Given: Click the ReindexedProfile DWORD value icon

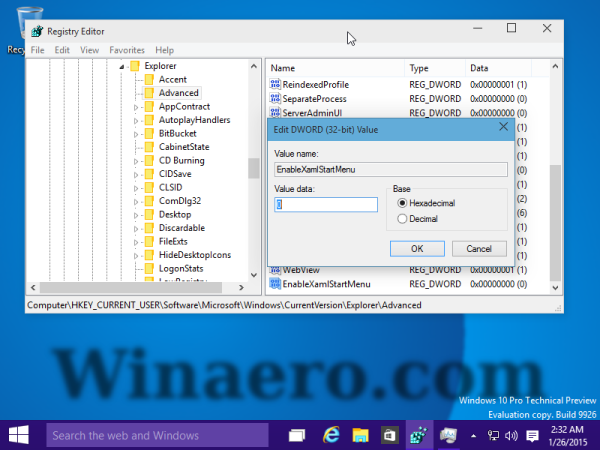Looking at the screenshot, I should tap(275, 84).
